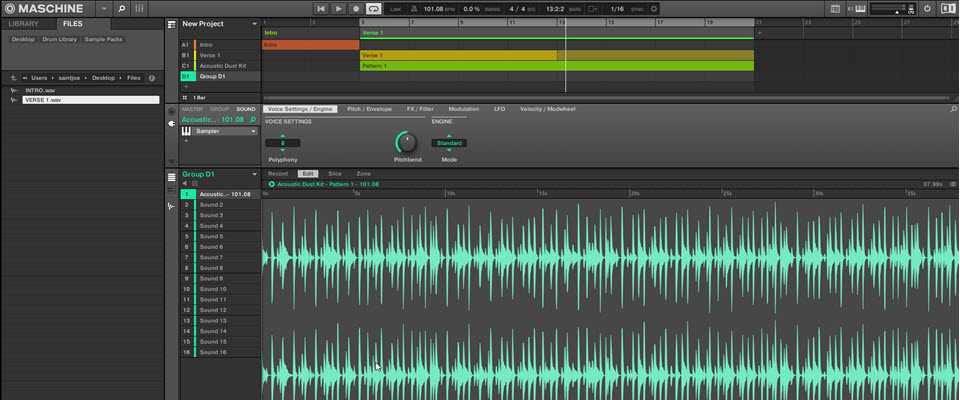Select the INTRO.wav file
Image resolution: width=960 pixels, height=400 pixels.
tap(40, 91)
